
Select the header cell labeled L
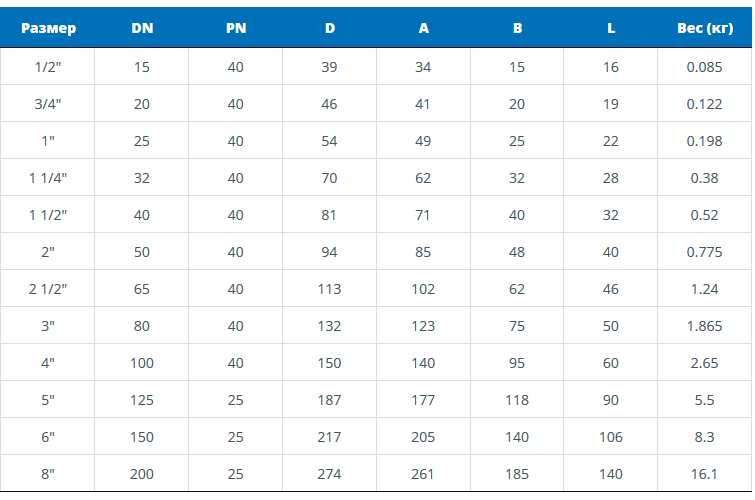(x=611, y=28)
